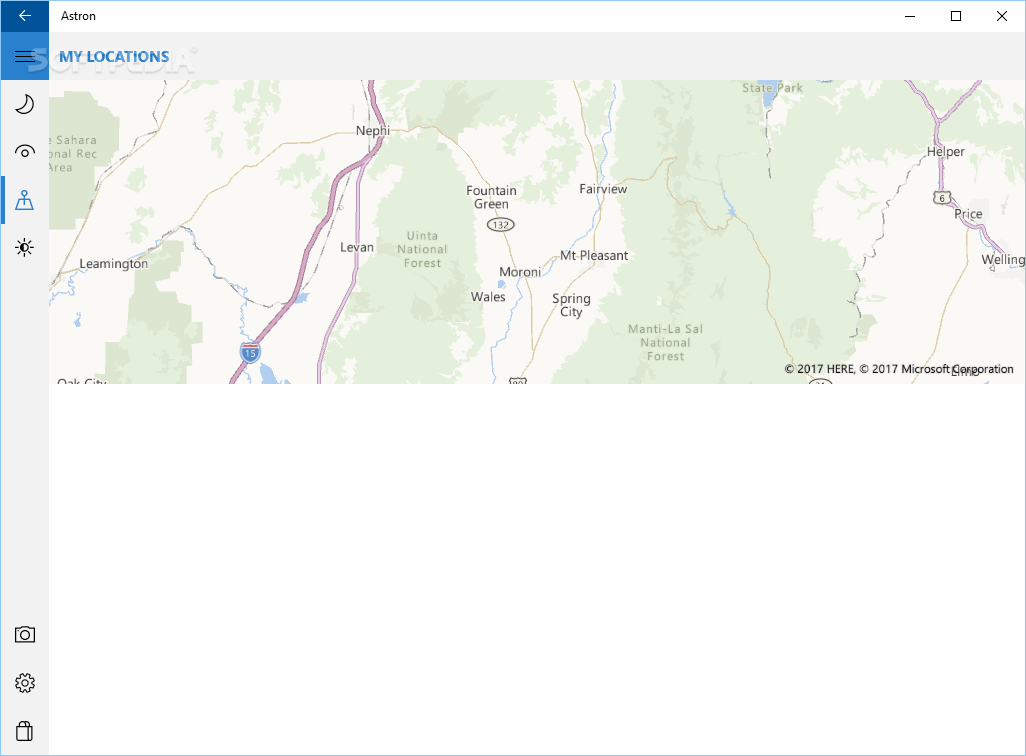Screen dimensions: 1026x756
Task: Click Spring City map label
Action: [x=571, y=305]
